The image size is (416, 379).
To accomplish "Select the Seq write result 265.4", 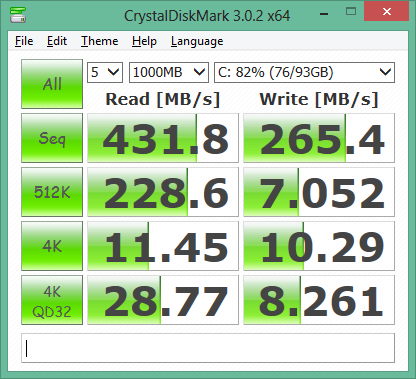I will [x=319, y=138].
